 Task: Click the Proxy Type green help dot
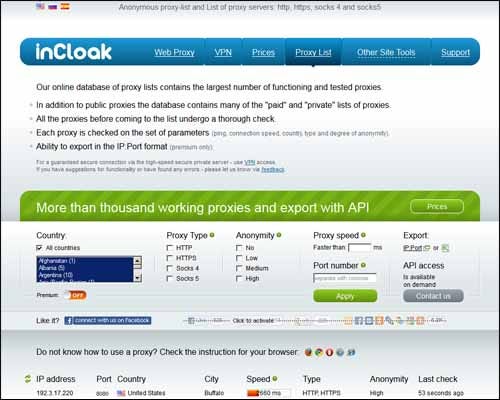[x=212, y=235]
